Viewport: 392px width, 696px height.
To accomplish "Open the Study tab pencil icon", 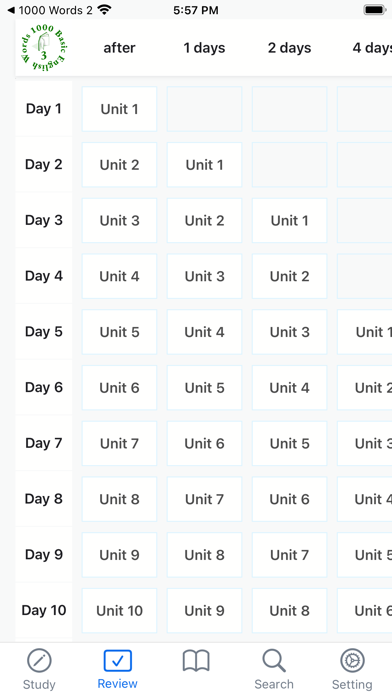I will pos(39,661).
